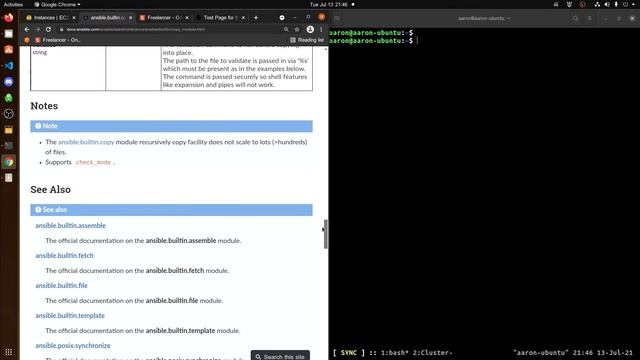
Task: Close the Freelancer tab
Action: (x=187, y=18)
